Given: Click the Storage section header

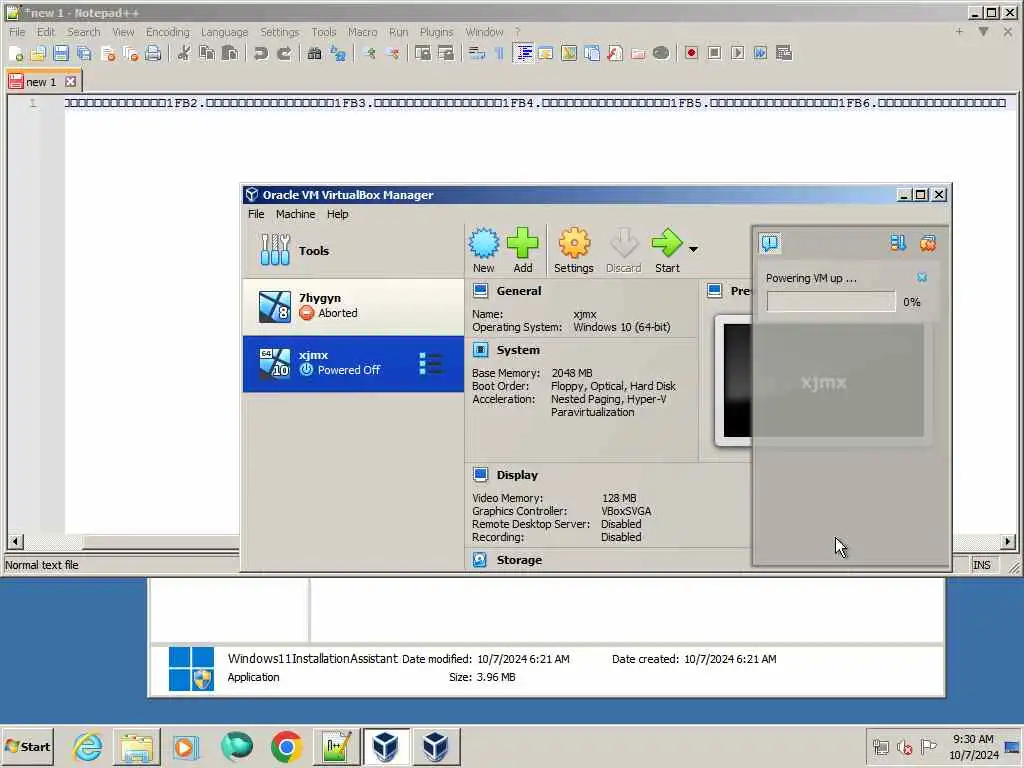Looking at the screenshot, I should (519, 560).
